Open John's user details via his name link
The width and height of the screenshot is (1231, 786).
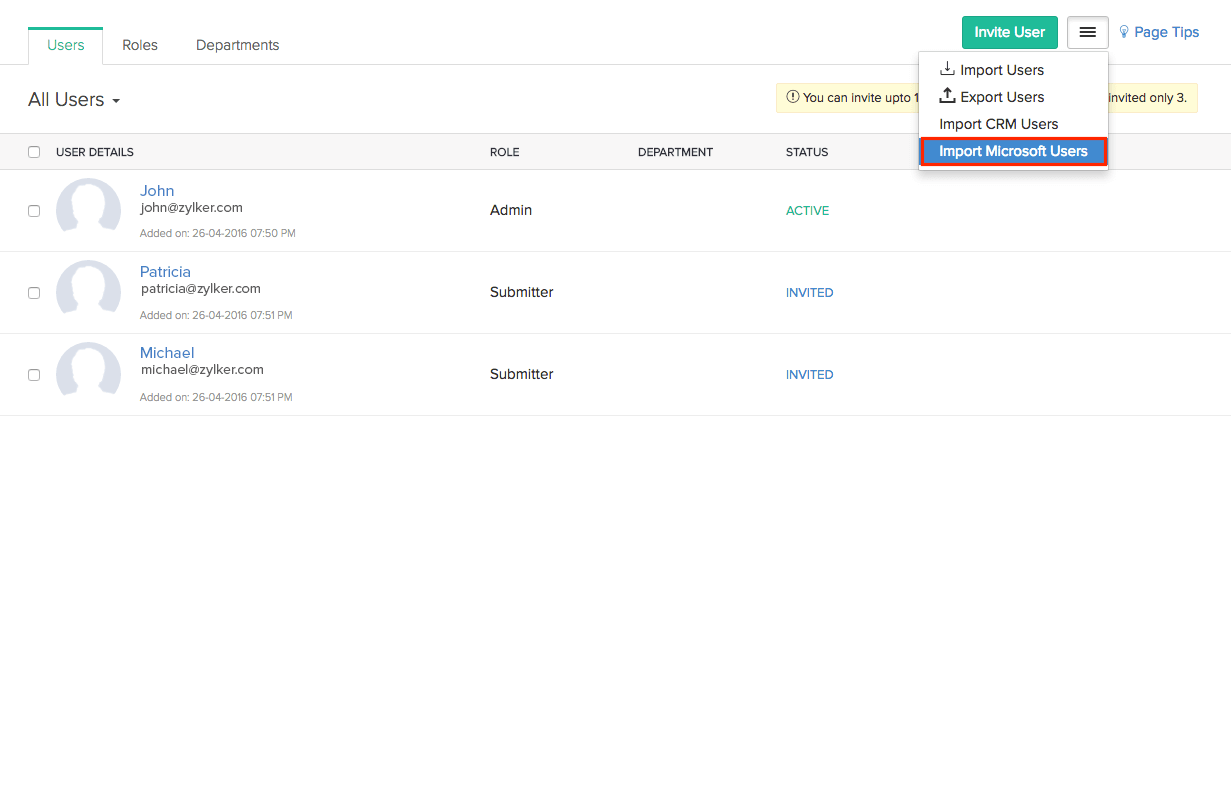click(157, 190)
